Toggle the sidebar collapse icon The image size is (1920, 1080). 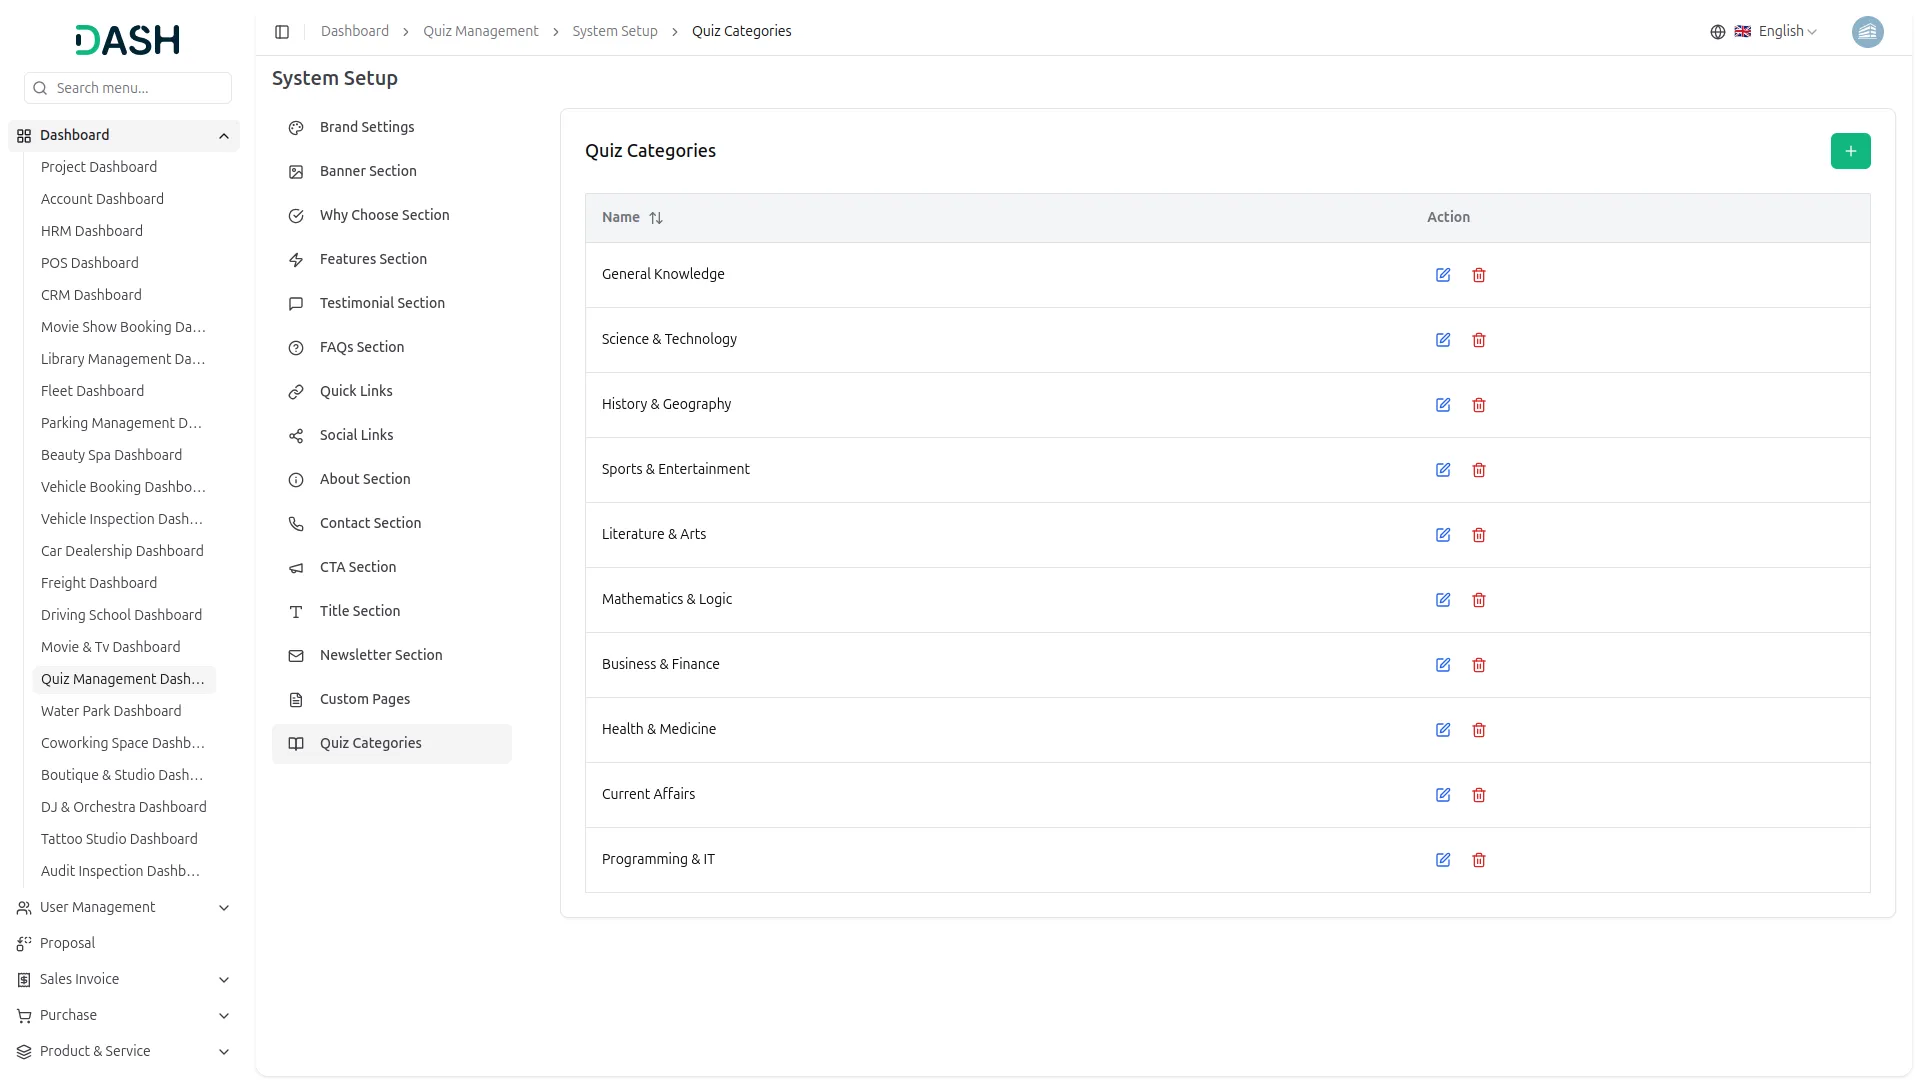(282, 32)
